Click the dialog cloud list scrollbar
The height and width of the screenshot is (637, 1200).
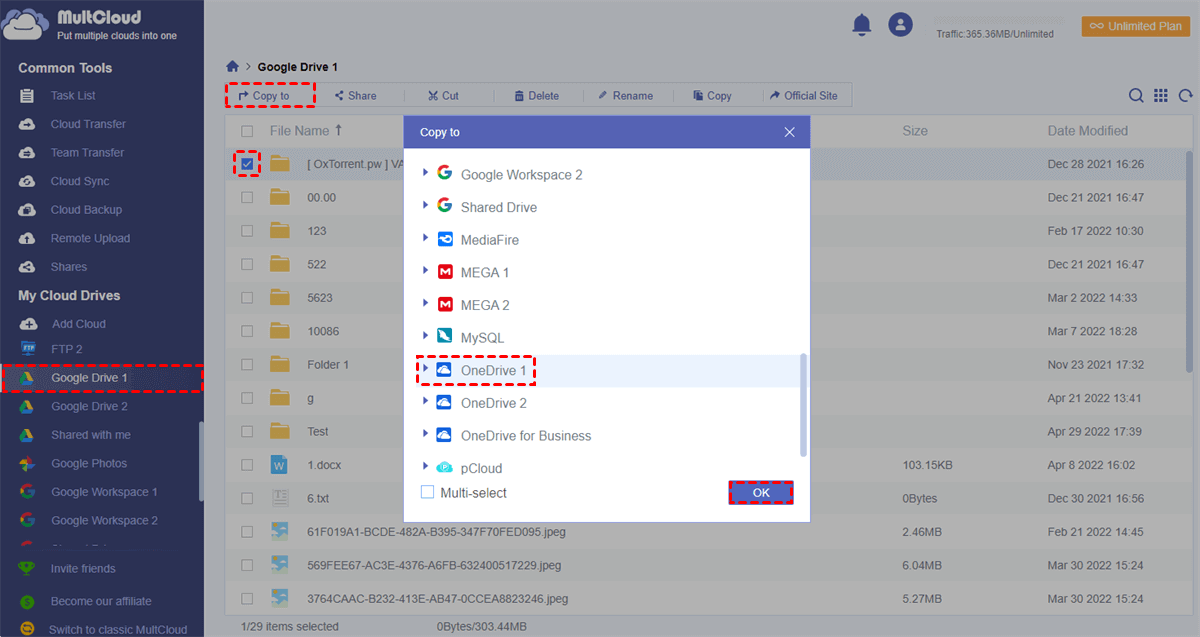coord(803,404)
